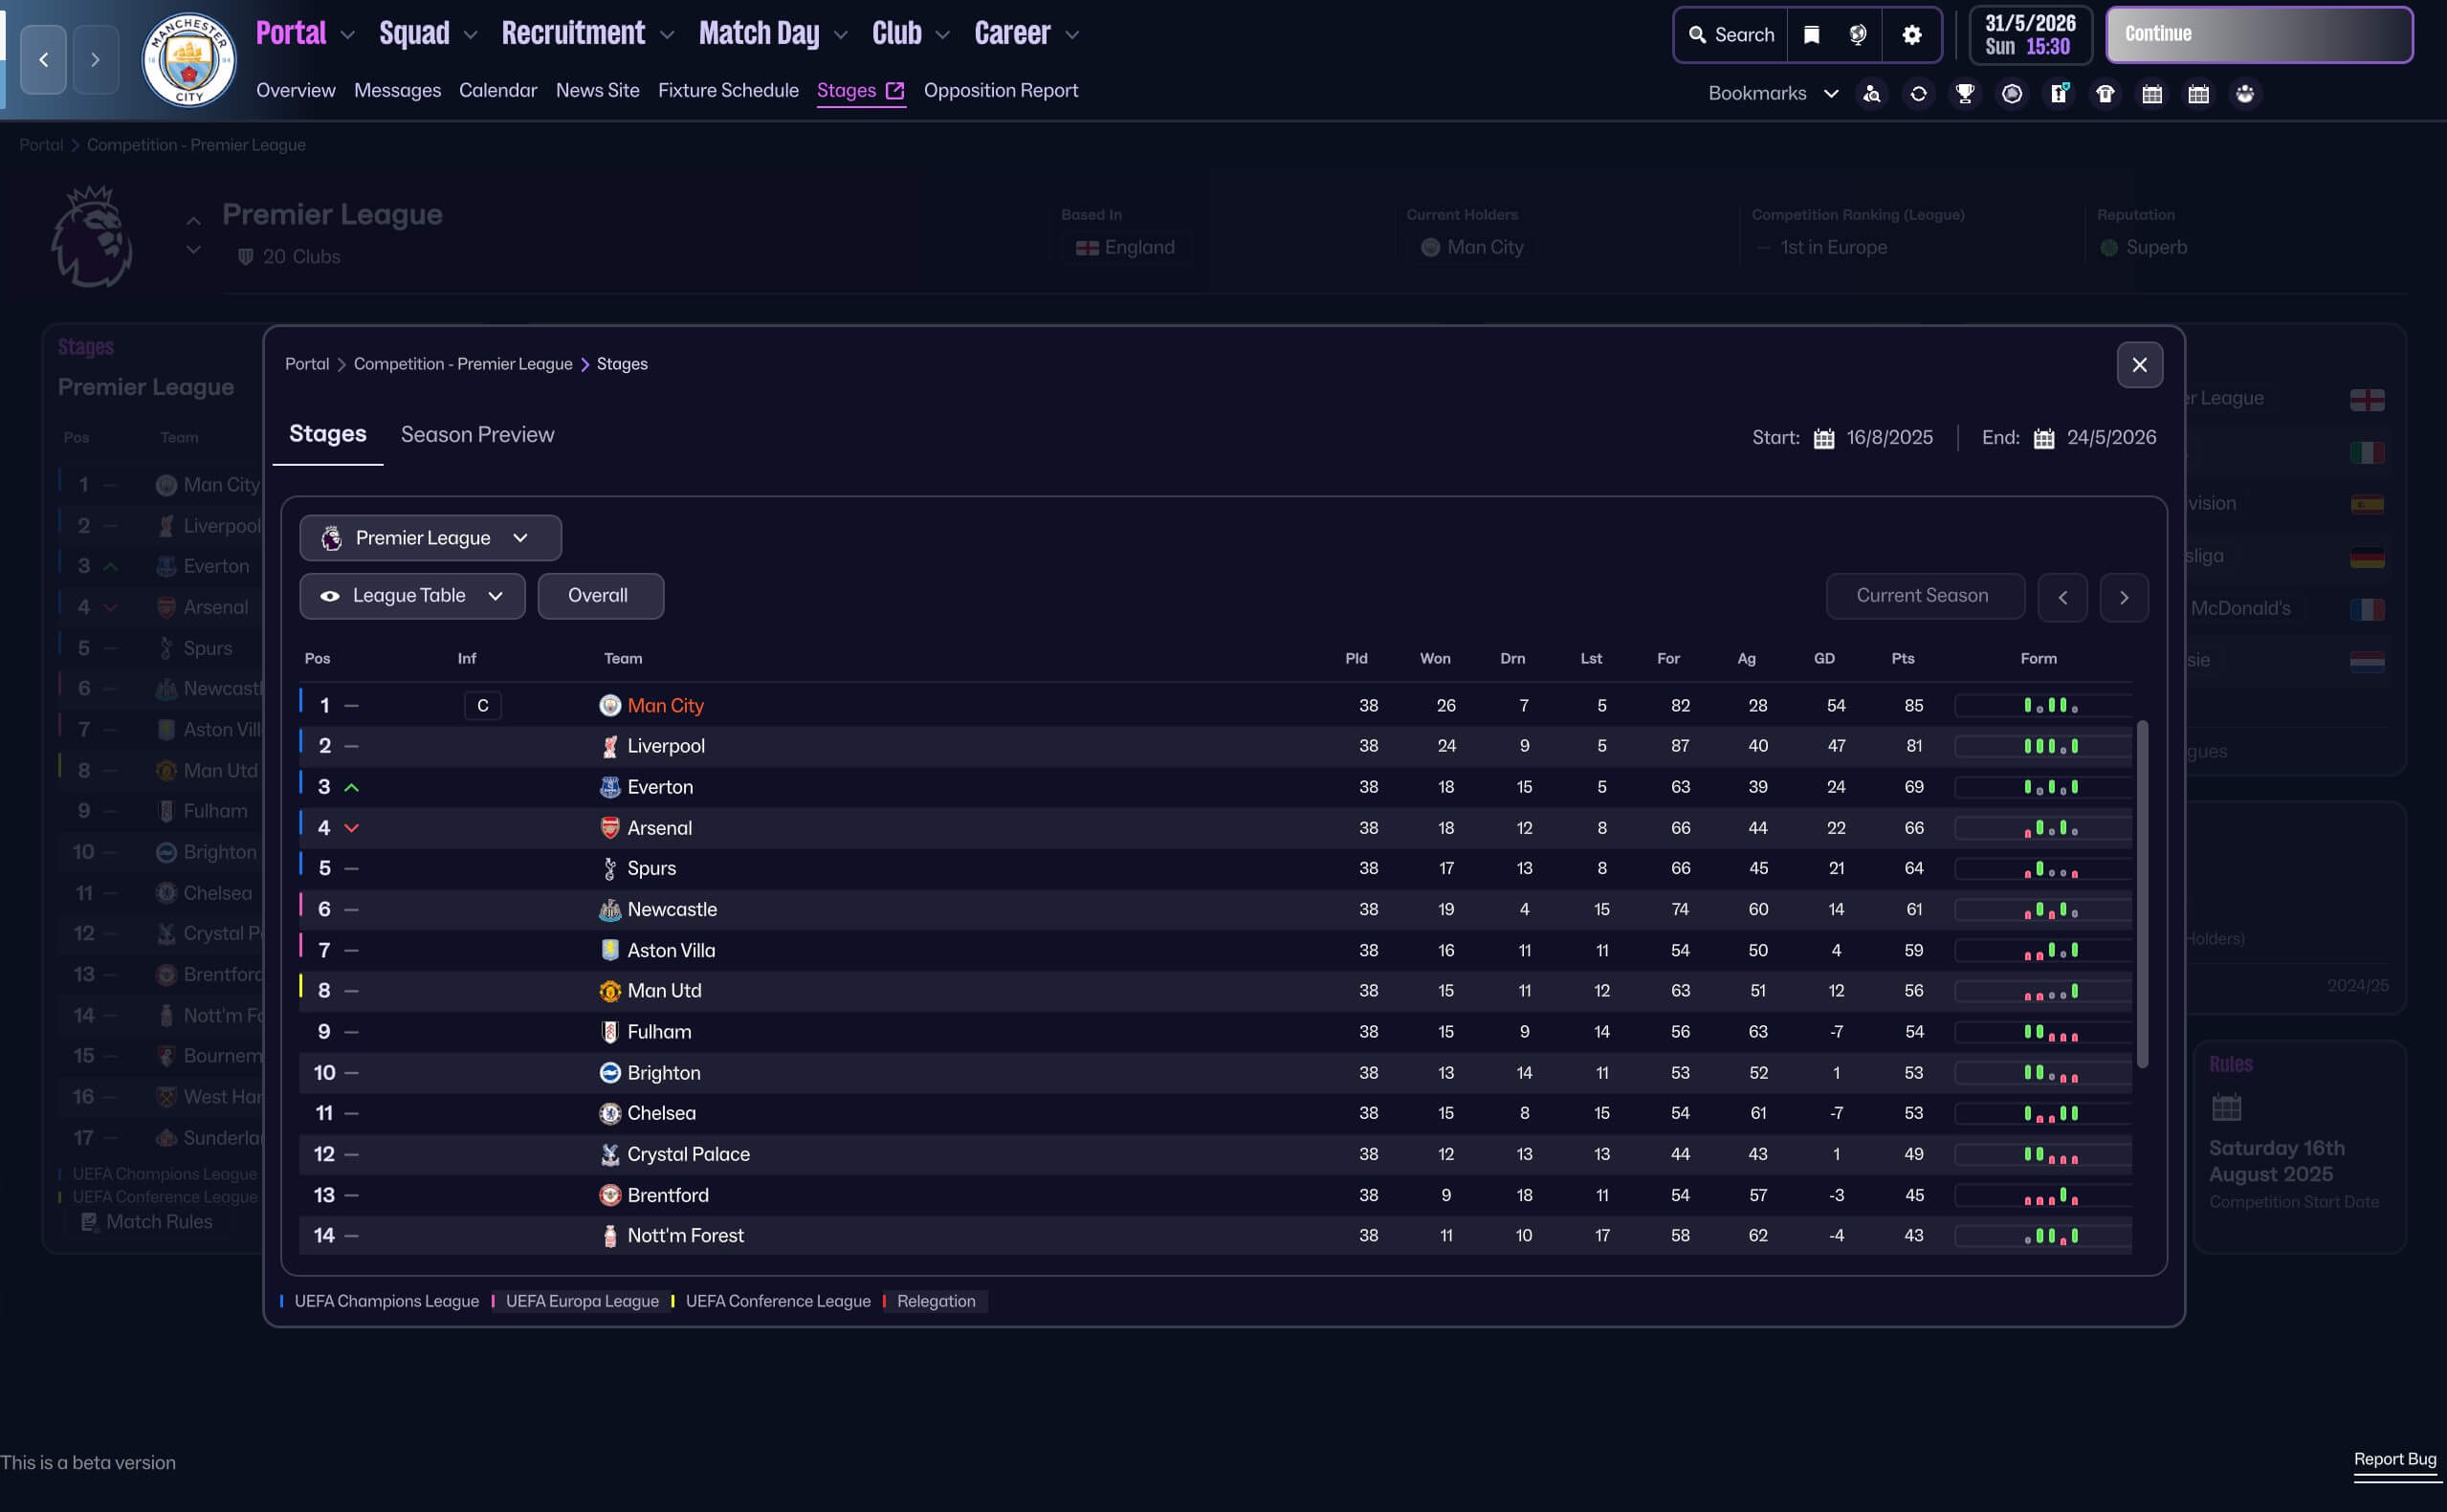
Task: Open the trophy bookmark shortcut
Action: pyautogui.click(x=1964, y=94)
